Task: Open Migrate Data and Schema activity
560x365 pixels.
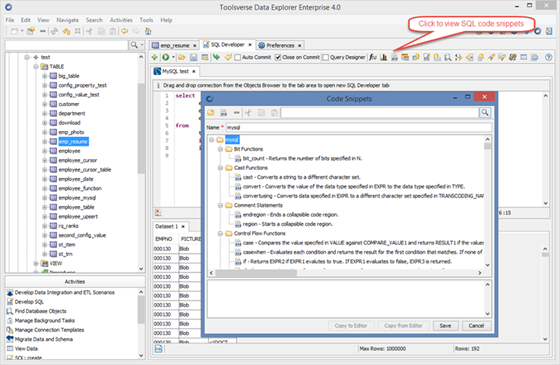Action: click(x=44, y=339)
